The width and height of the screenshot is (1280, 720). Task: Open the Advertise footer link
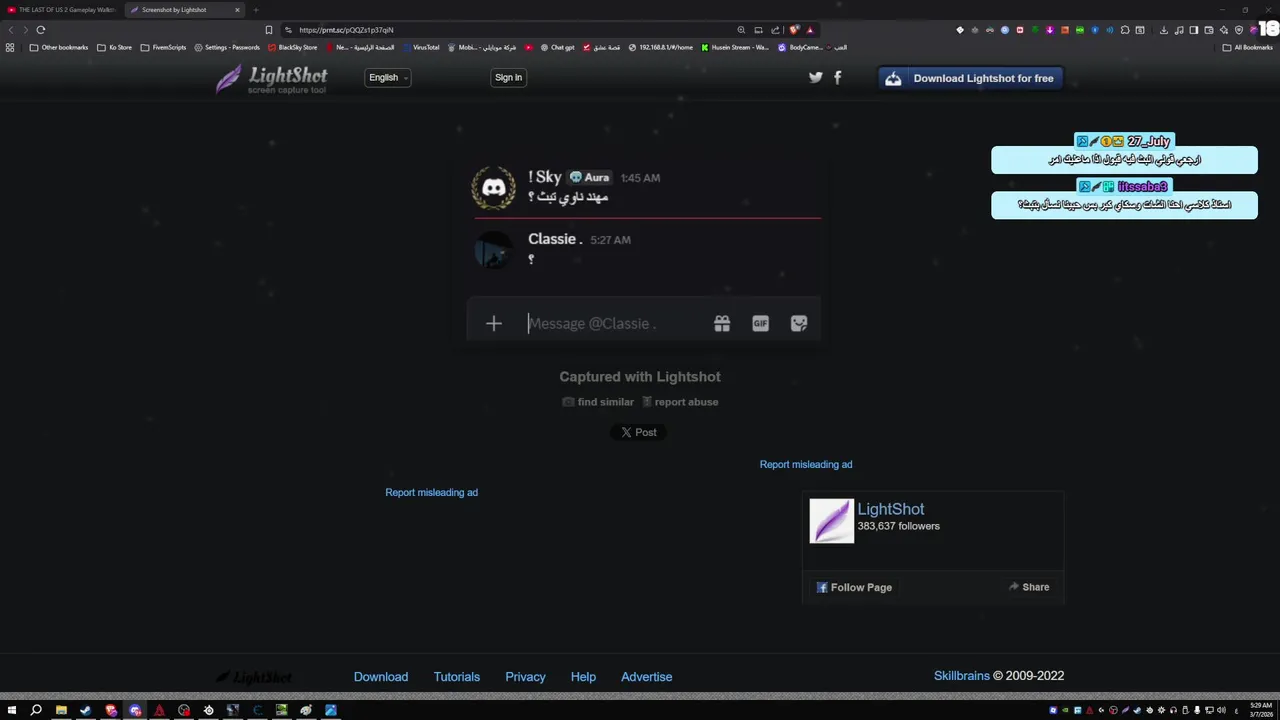tap(647, 677)
